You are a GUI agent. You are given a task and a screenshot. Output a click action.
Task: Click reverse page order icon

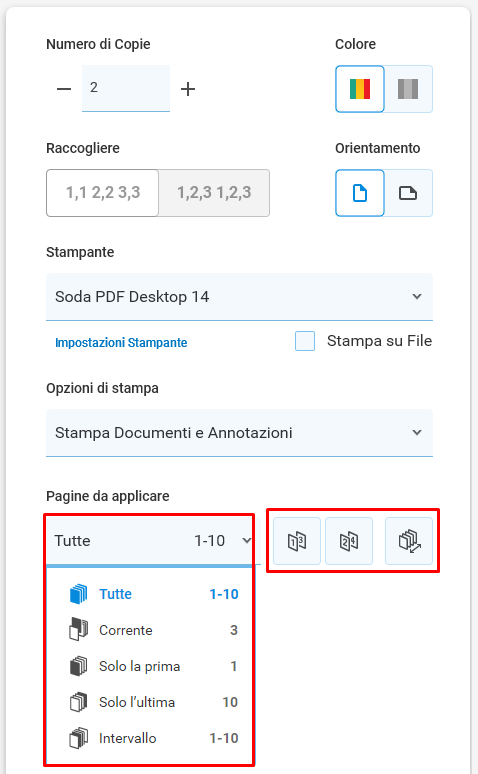click(409, 541)
